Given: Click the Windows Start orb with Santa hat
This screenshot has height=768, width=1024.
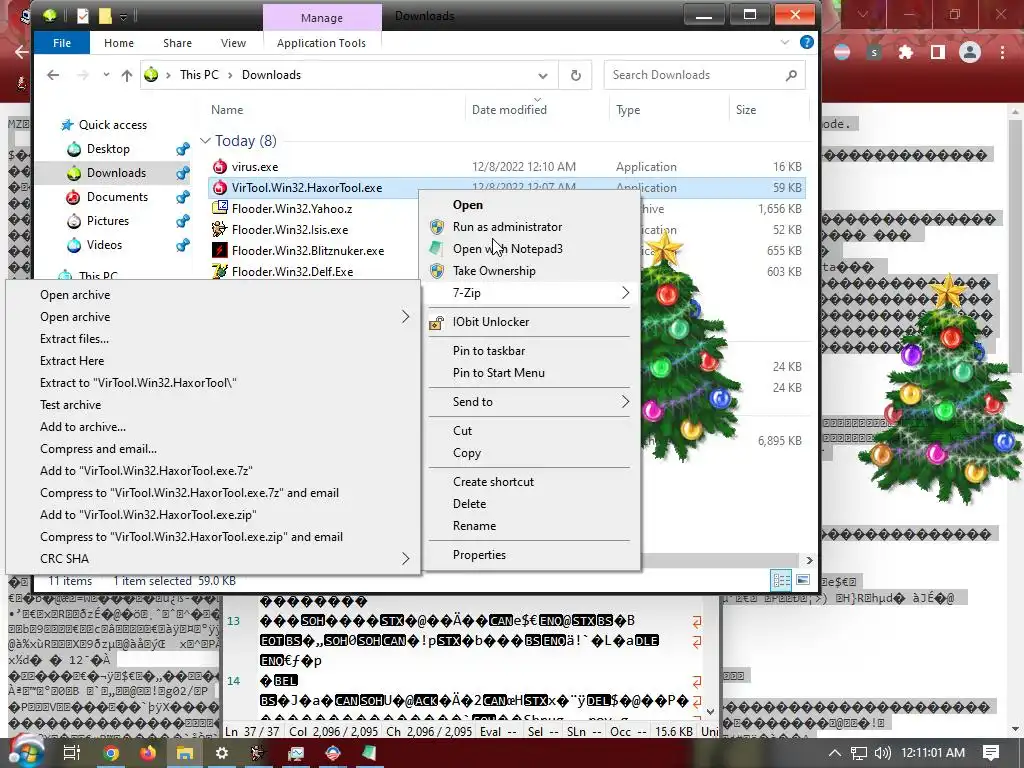Looking at the screenshot, I should click(x=26, y=751).
